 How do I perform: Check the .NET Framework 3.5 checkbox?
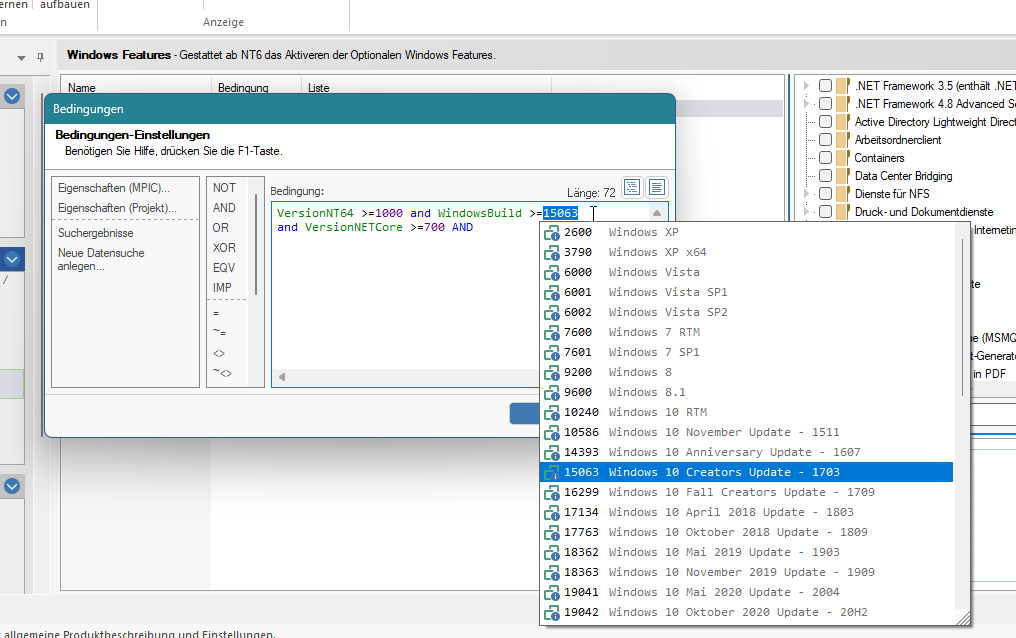[x=825, y=85]
